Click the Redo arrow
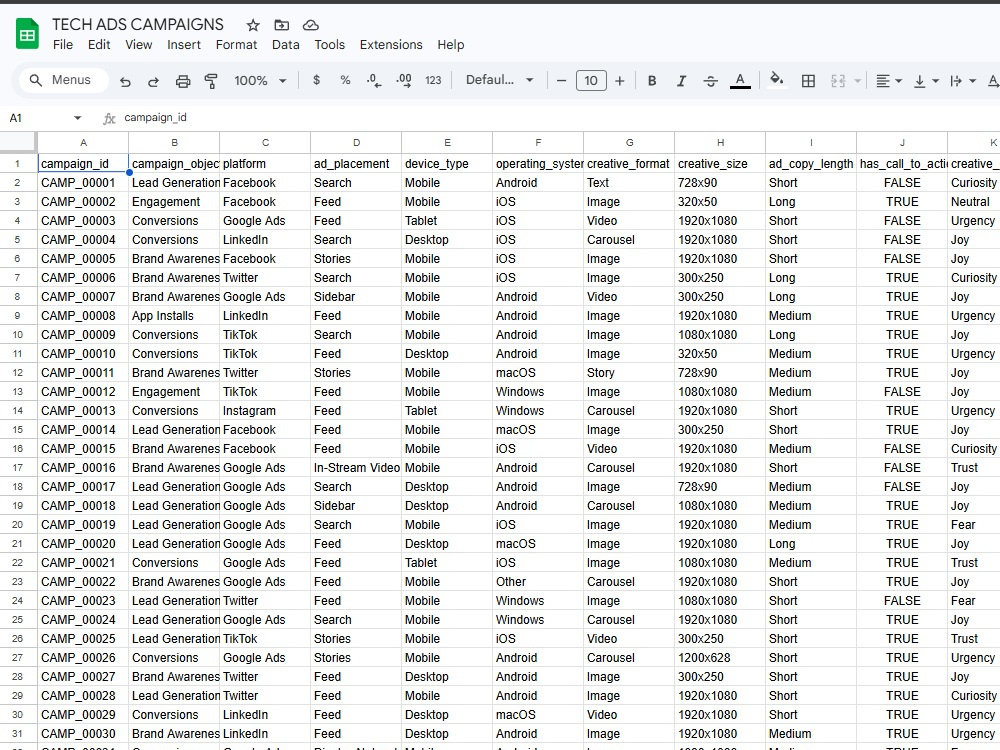1000x750 pixels. pos(154,81)
